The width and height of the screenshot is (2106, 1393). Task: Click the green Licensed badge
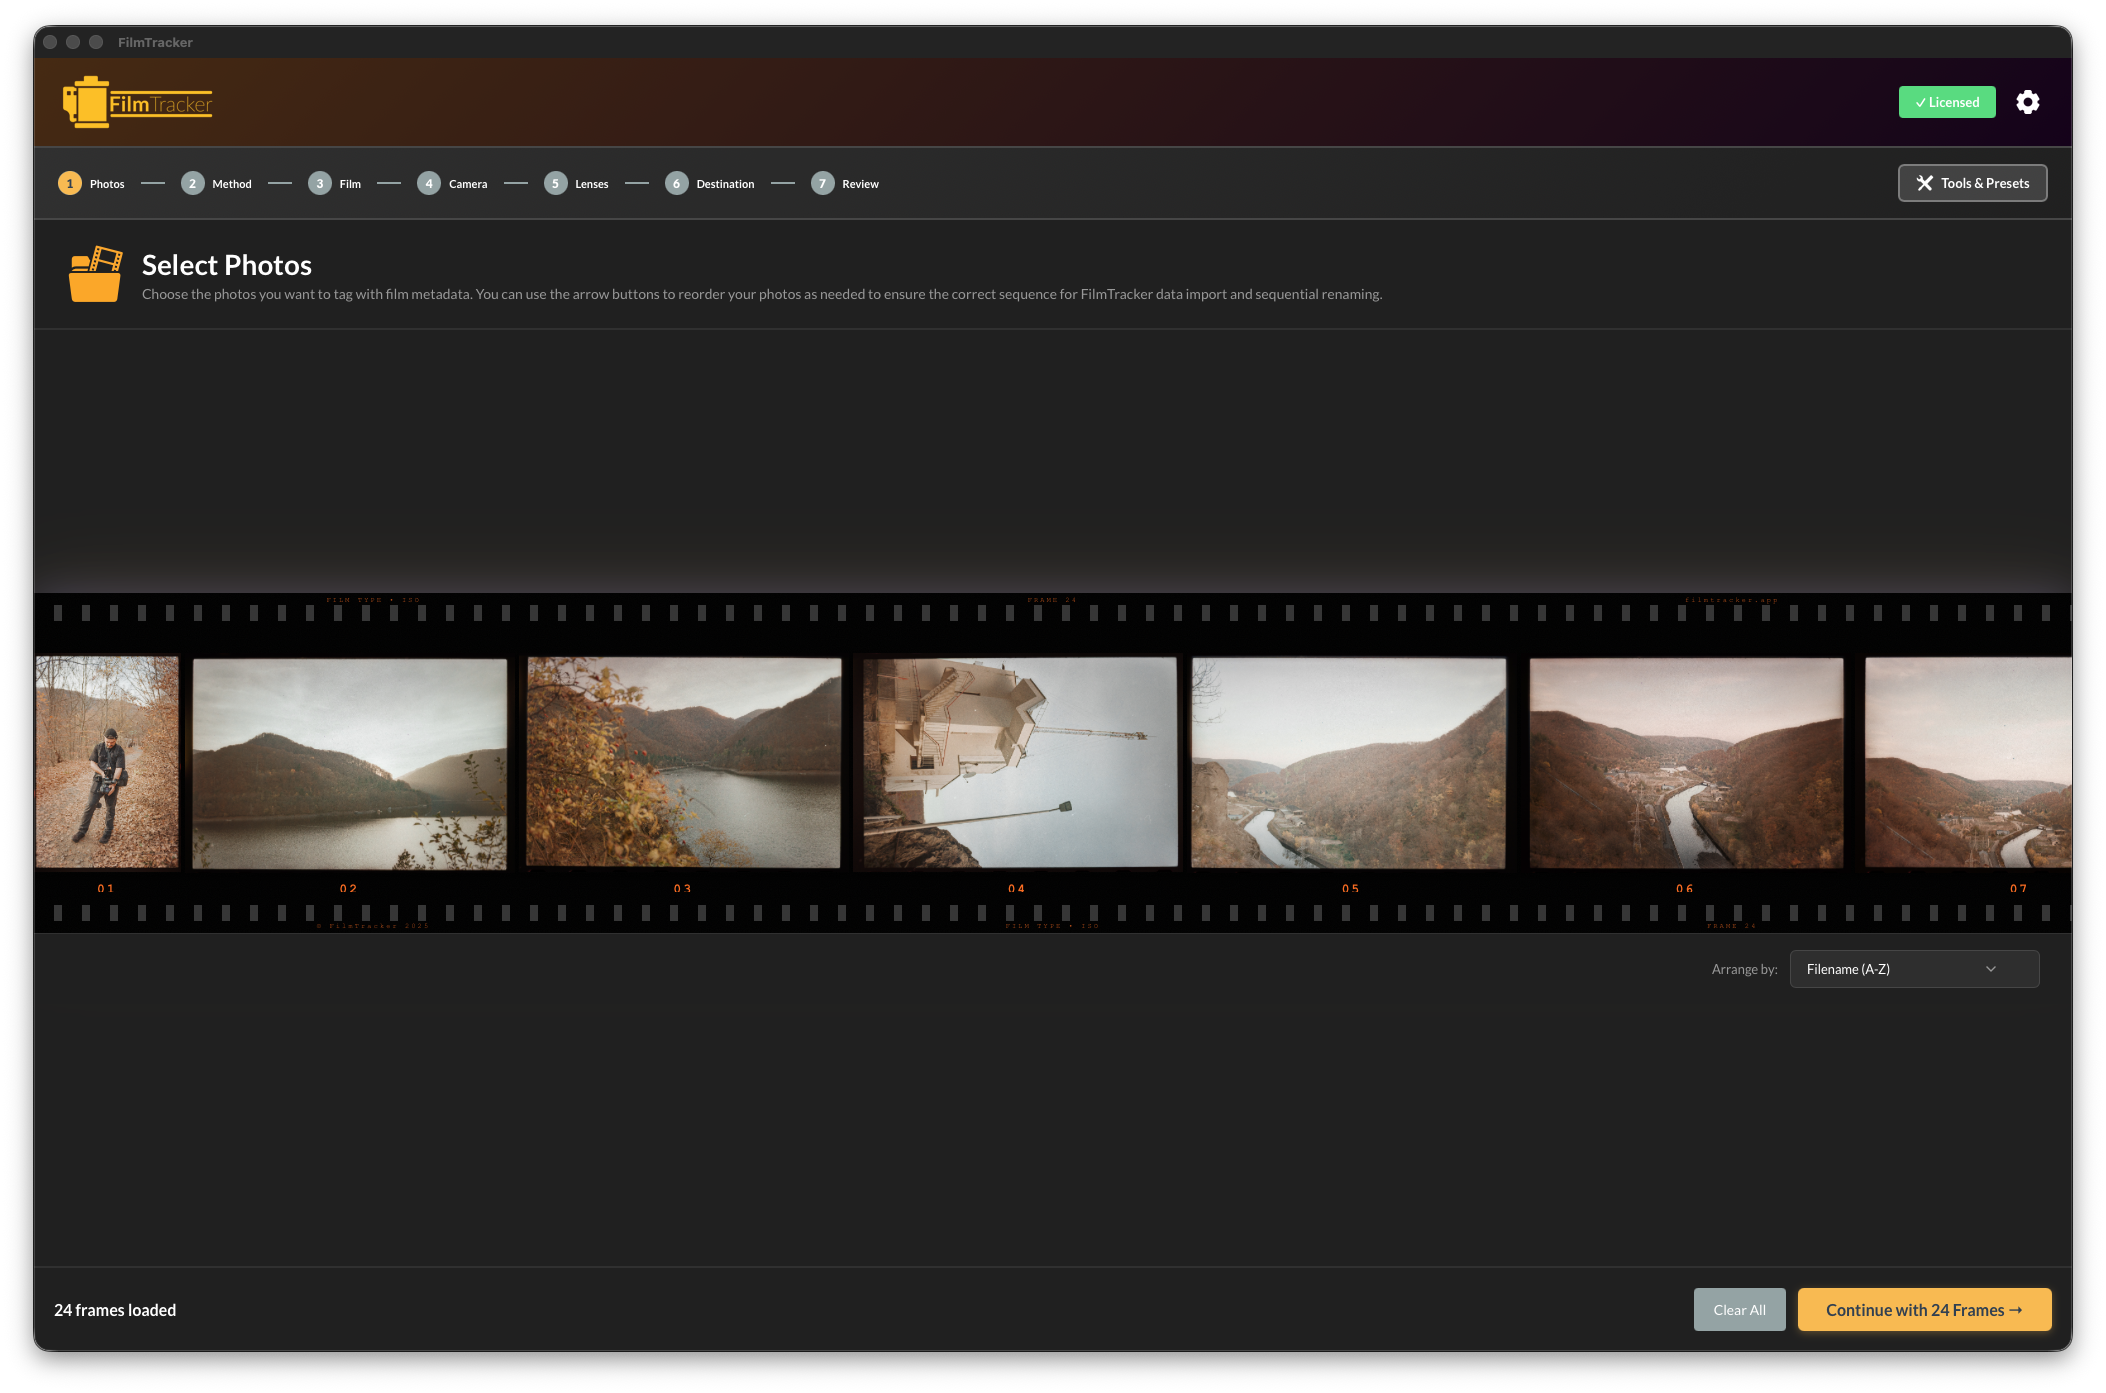point(1946,101)
